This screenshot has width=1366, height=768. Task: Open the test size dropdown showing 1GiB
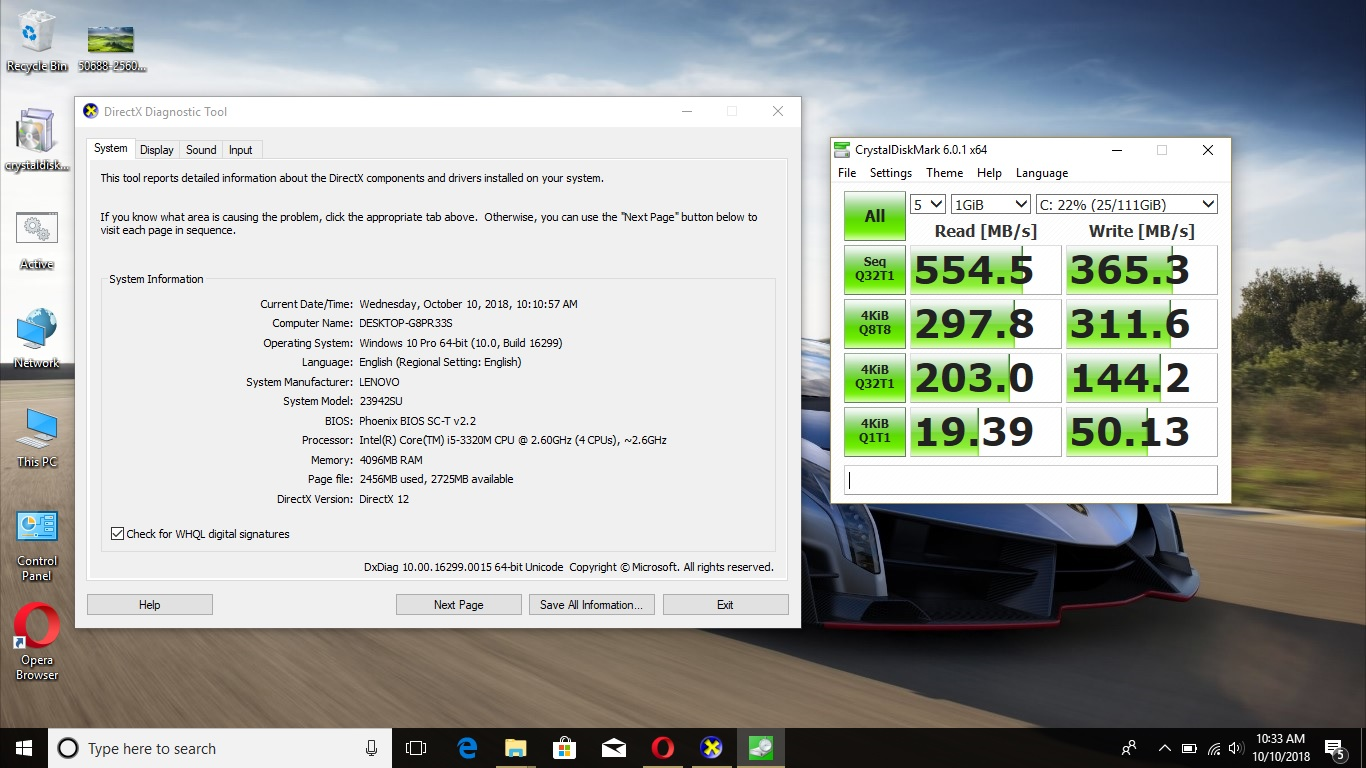pos(990,204)
